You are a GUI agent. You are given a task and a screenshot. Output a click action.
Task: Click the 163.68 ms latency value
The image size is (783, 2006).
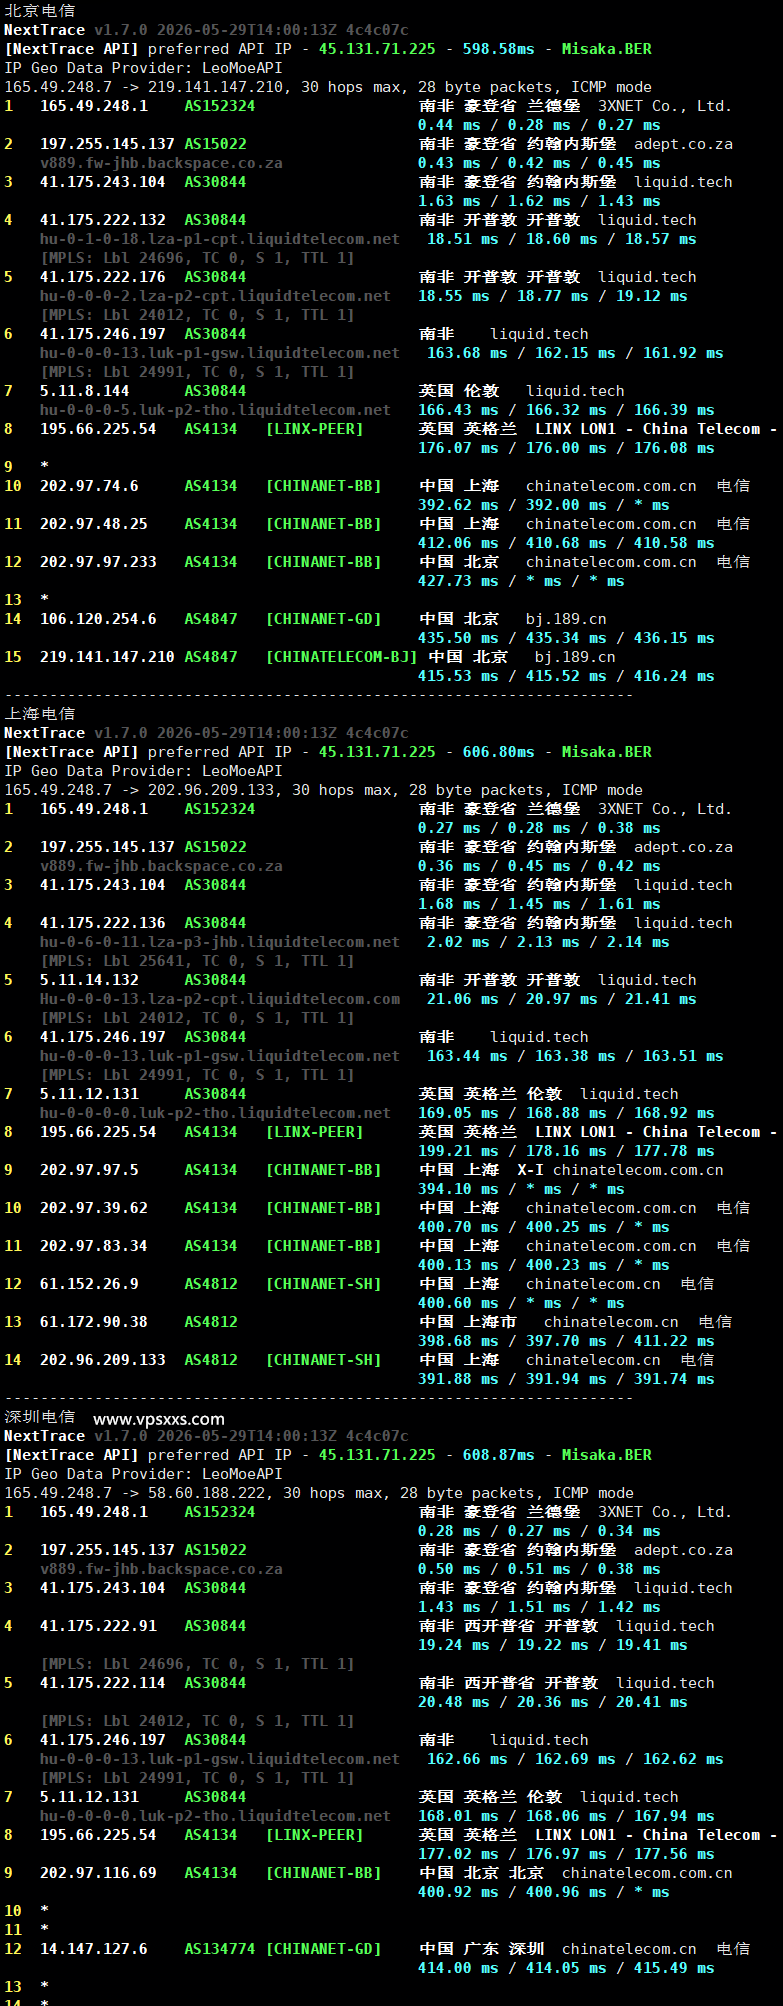coord(467,353)
